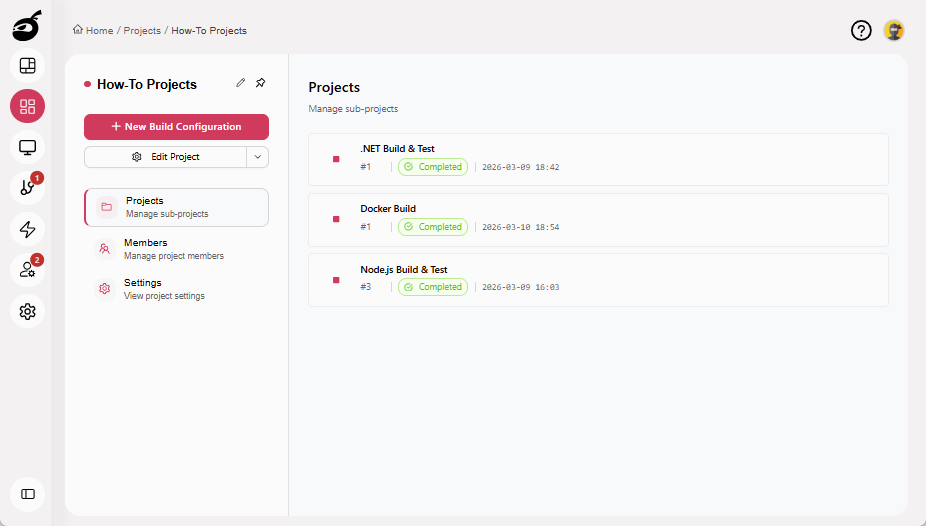
Task: Open the Node.js Build & Test configuration
Action: click(598, 280)
